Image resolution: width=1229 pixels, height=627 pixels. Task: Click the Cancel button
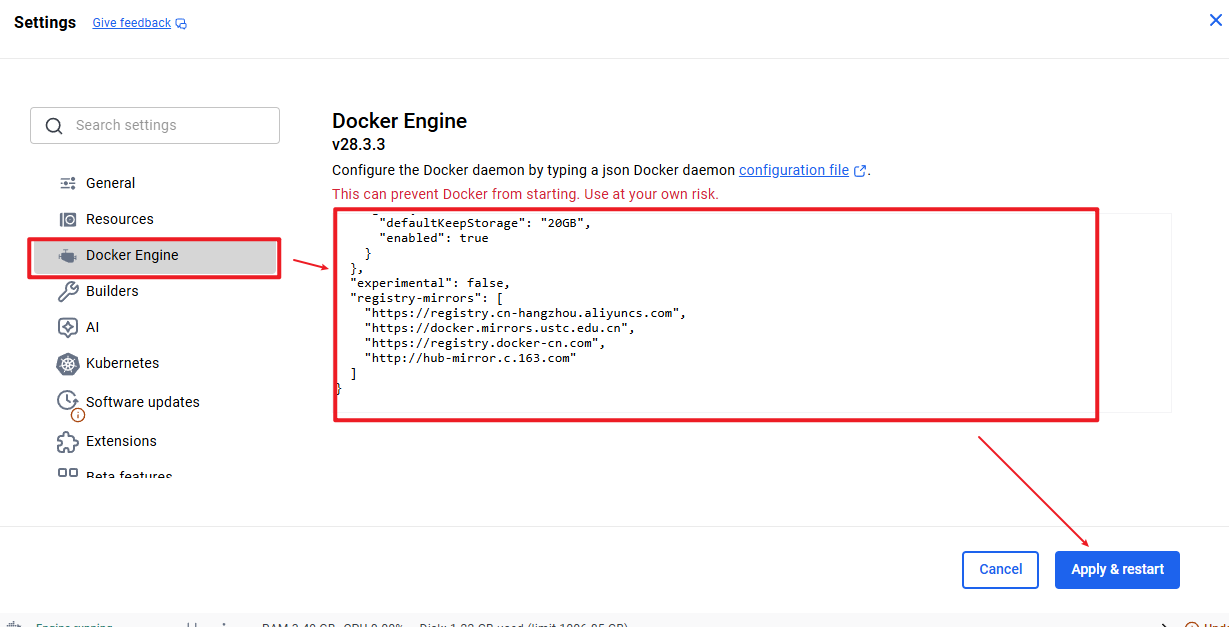1001,569
